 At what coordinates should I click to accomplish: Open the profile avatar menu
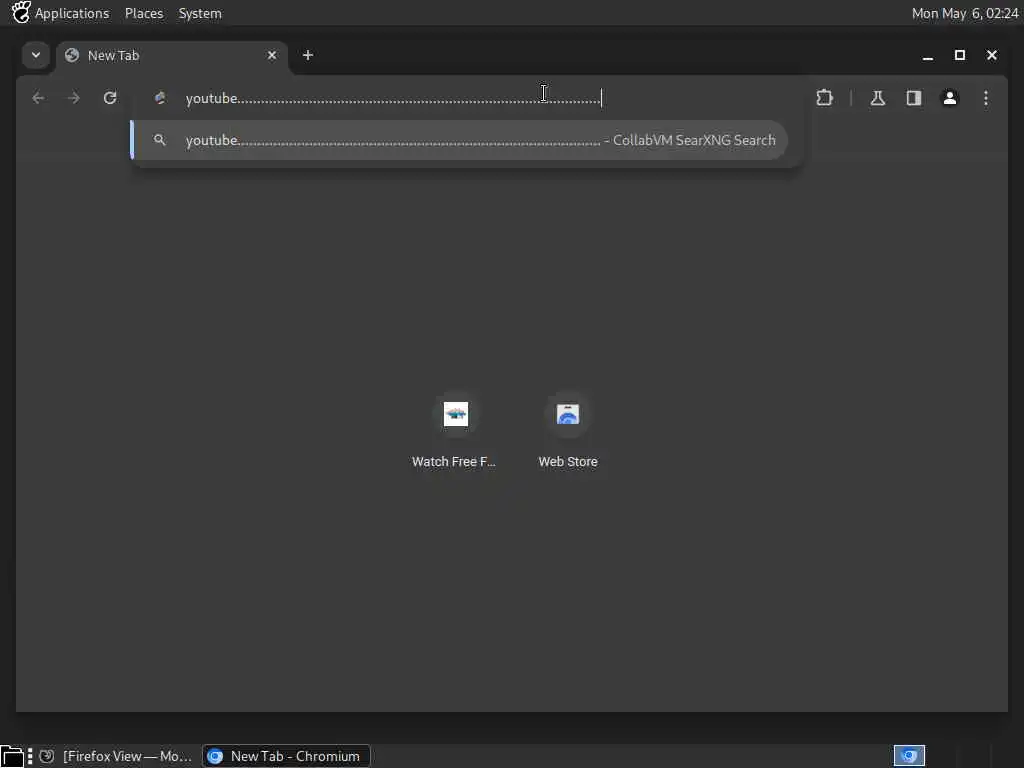950,98
